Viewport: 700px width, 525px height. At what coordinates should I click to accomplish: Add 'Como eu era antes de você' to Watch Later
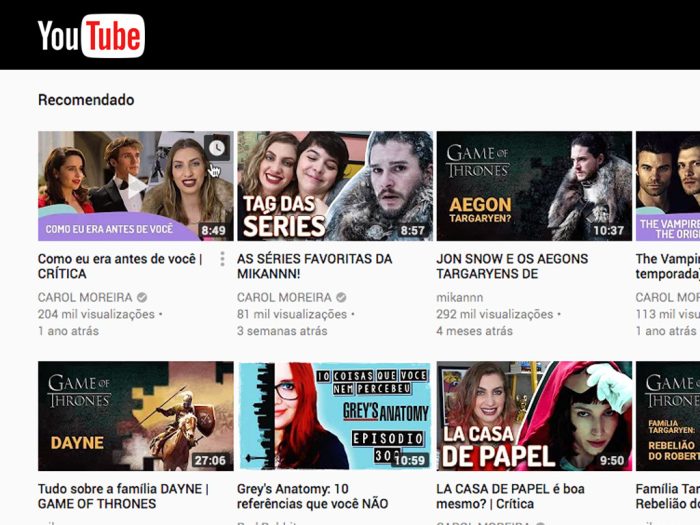coord(217,148)
